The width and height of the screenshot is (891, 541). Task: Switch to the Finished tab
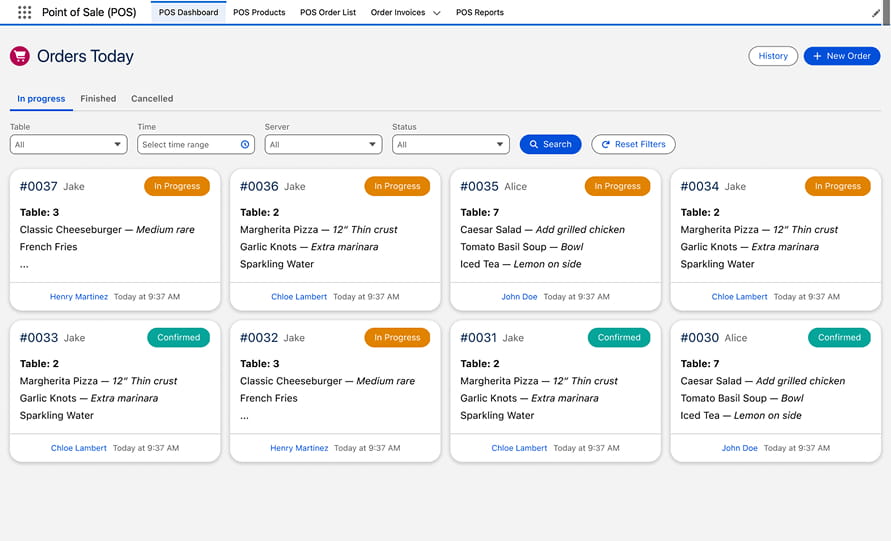tap(98, 99)
